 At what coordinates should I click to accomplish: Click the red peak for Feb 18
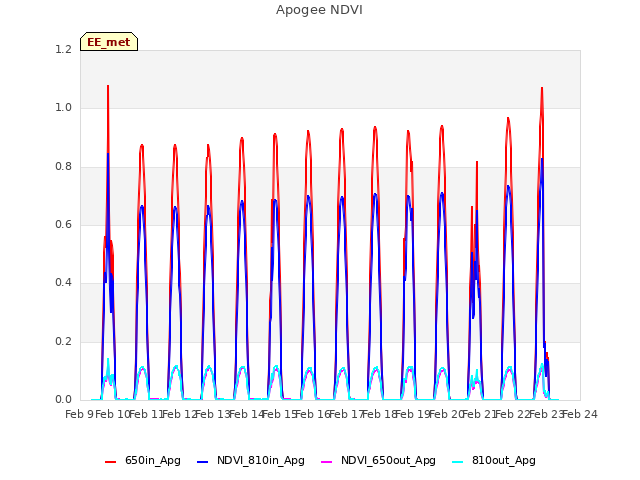coord(375,128)
